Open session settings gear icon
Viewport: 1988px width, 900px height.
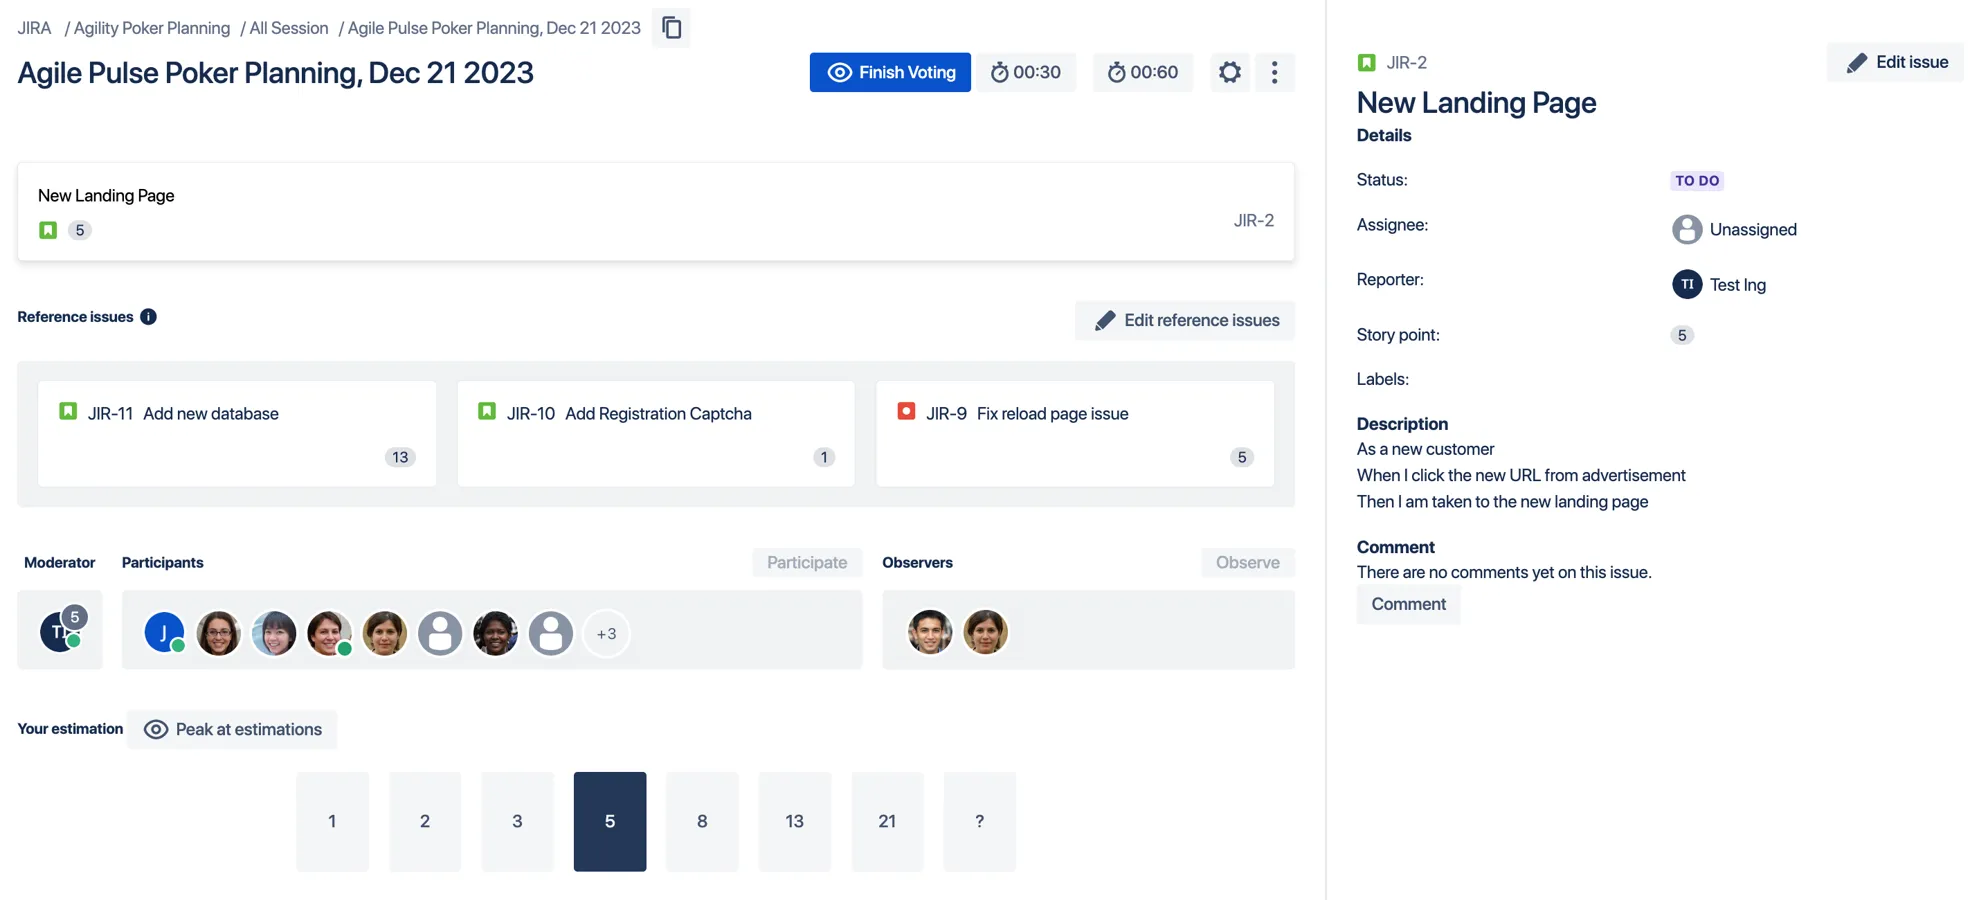click(1230, 72)
